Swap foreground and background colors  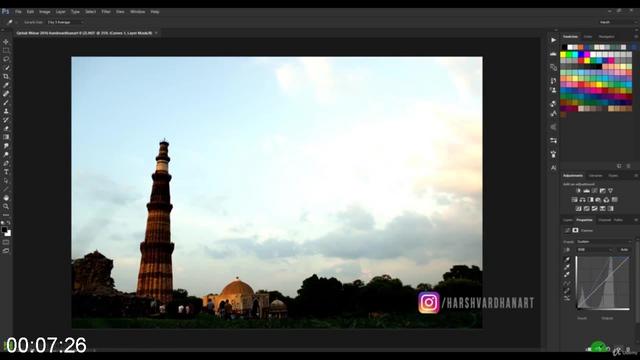pos(9,223)
